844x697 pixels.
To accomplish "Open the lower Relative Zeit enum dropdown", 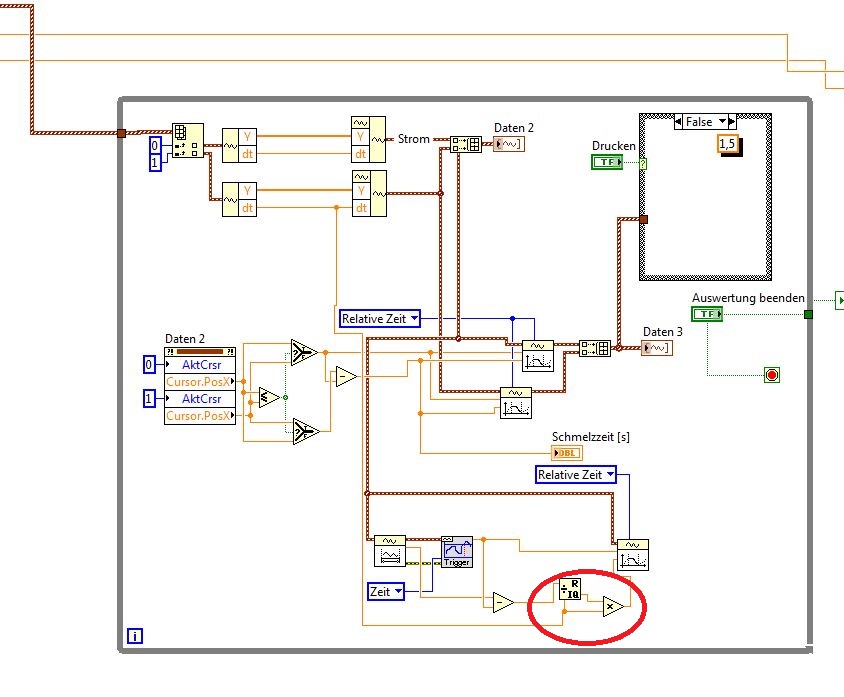I will coord(610,475).
